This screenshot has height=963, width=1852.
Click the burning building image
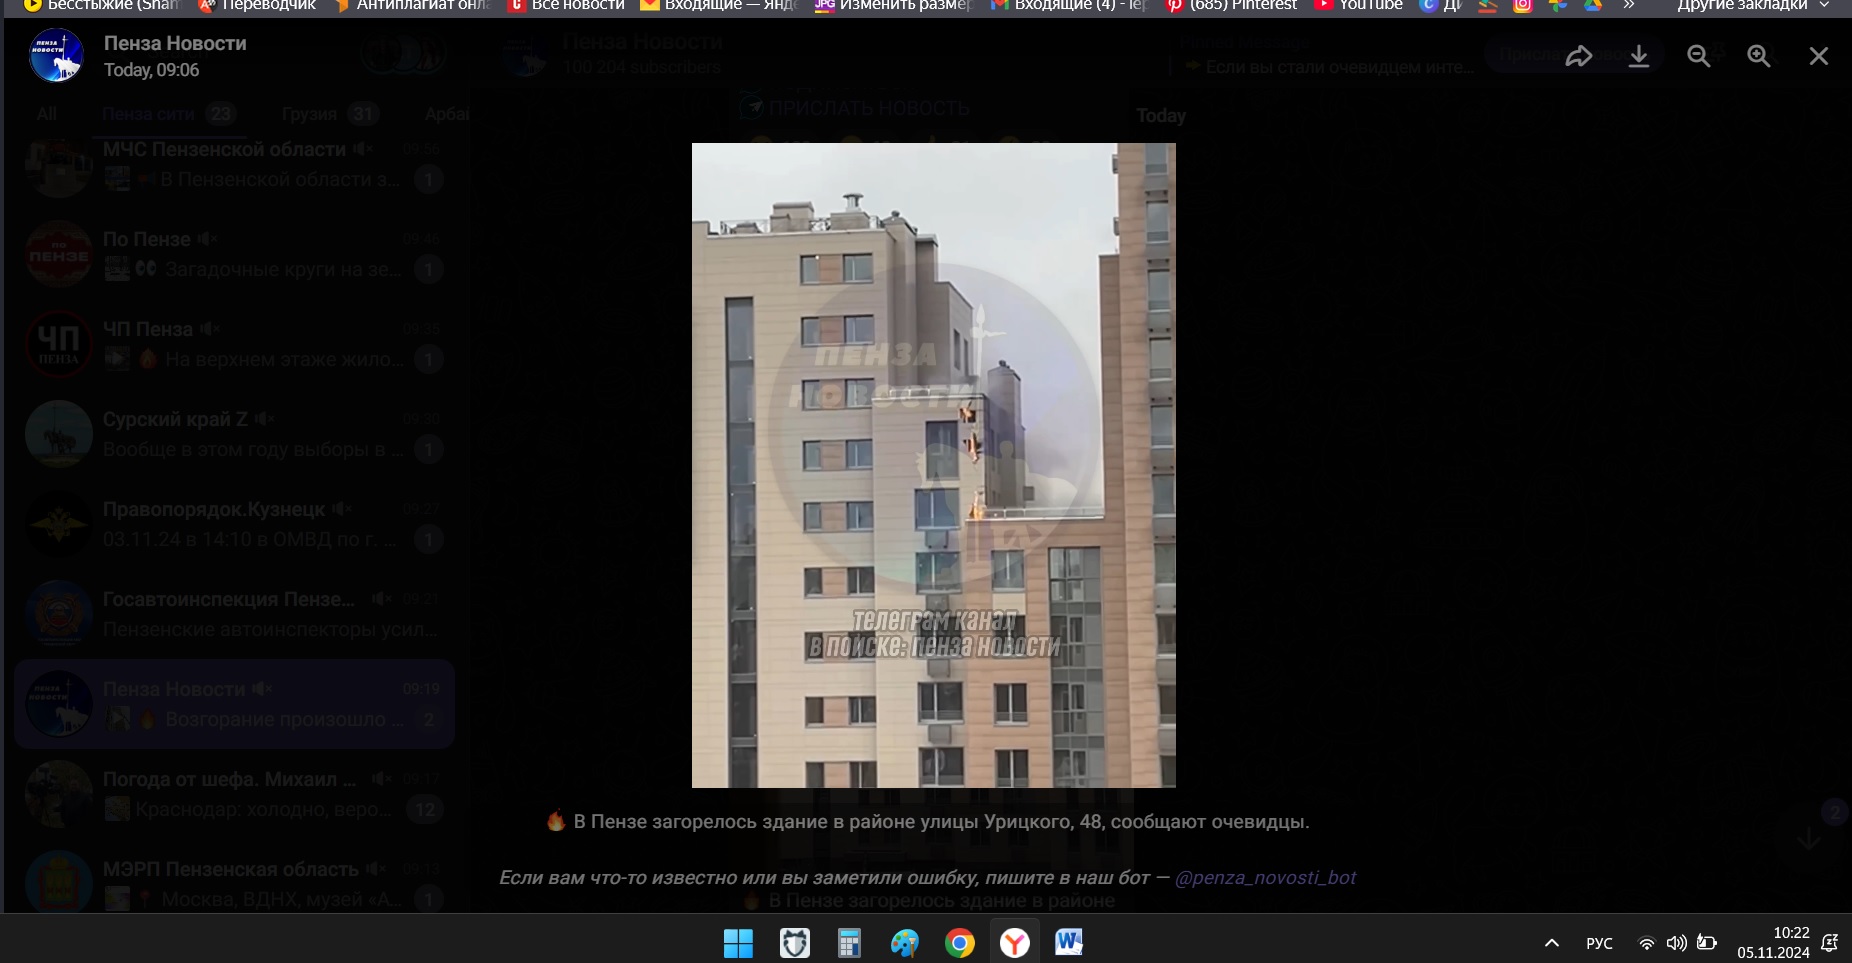click(933, 465)
